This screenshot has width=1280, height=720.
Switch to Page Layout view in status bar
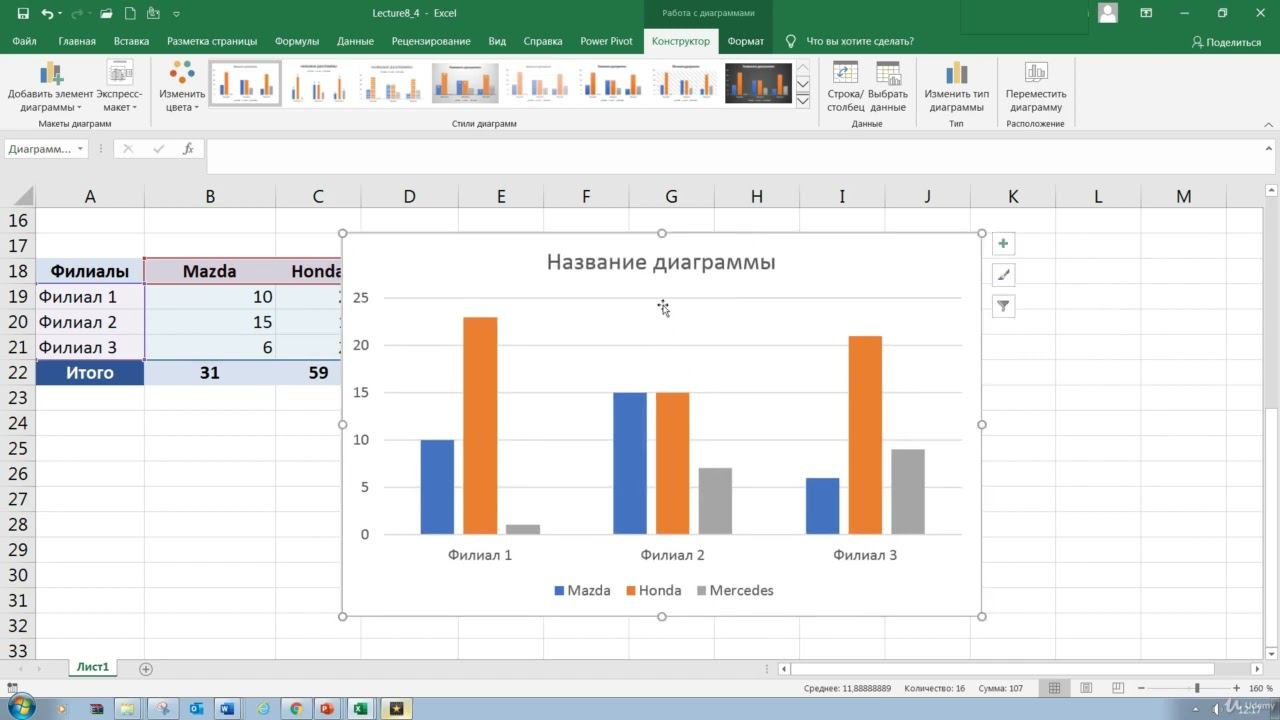(1086, 688)
